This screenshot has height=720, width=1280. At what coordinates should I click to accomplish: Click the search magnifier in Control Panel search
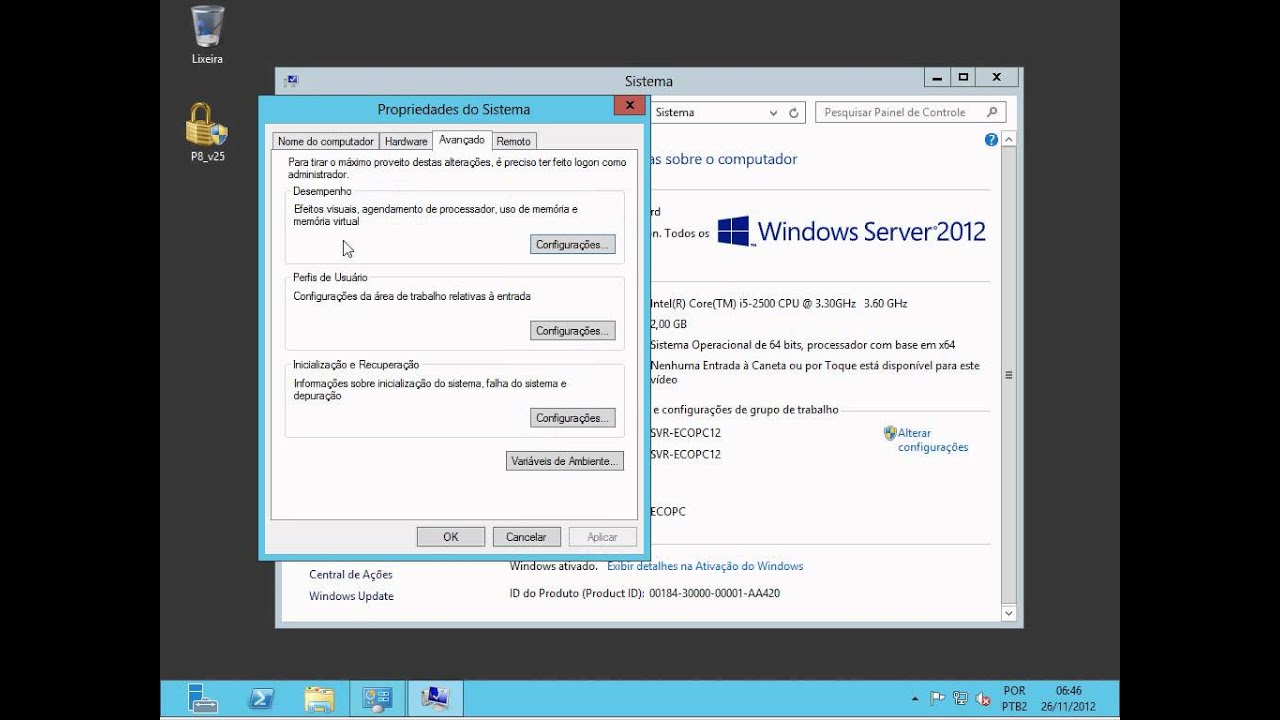pos(993,112)
